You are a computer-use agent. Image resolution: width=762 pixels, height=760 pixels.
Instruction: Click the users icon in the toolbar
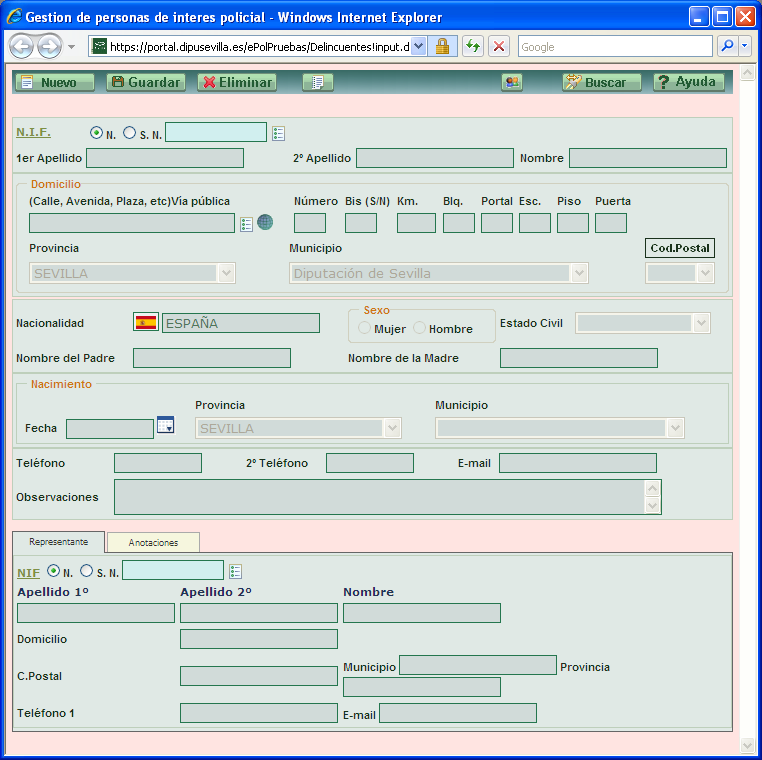(512, 82)
